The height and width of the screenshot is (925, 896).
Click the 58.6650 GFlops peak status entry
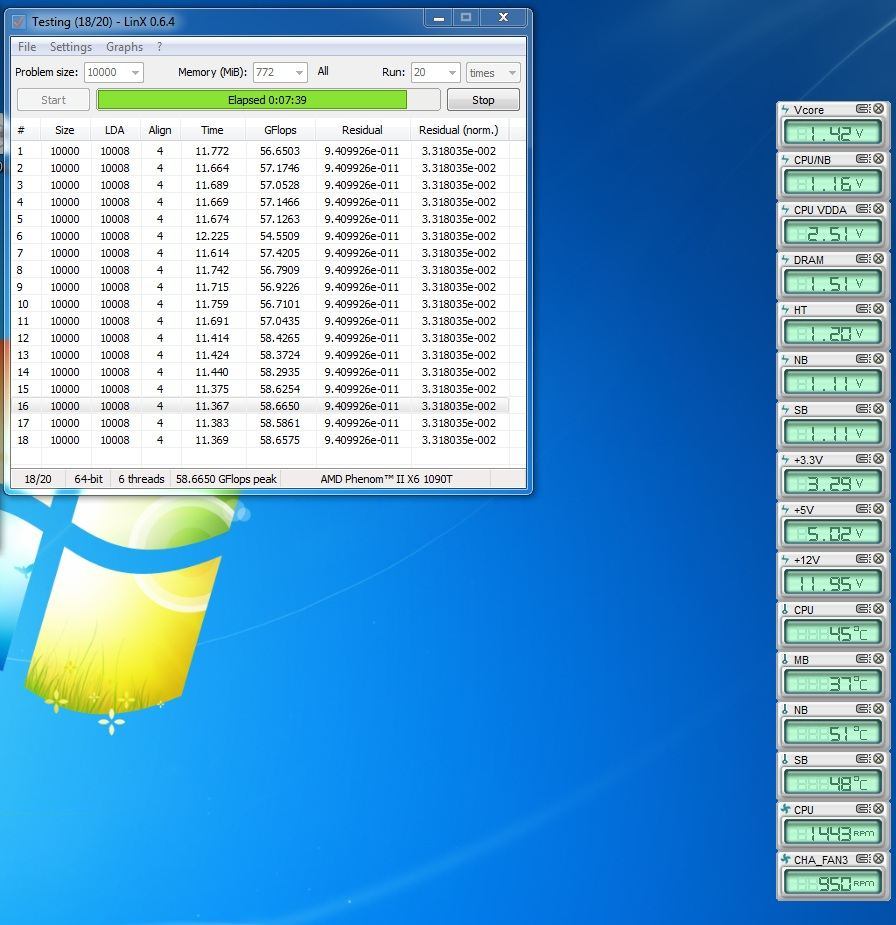[x=226, y=479]
